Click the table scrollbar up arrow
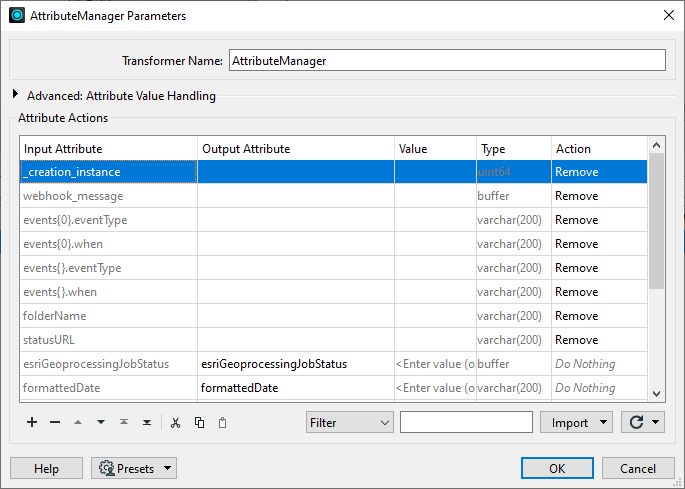685x489 pixels. click(656, 145)
